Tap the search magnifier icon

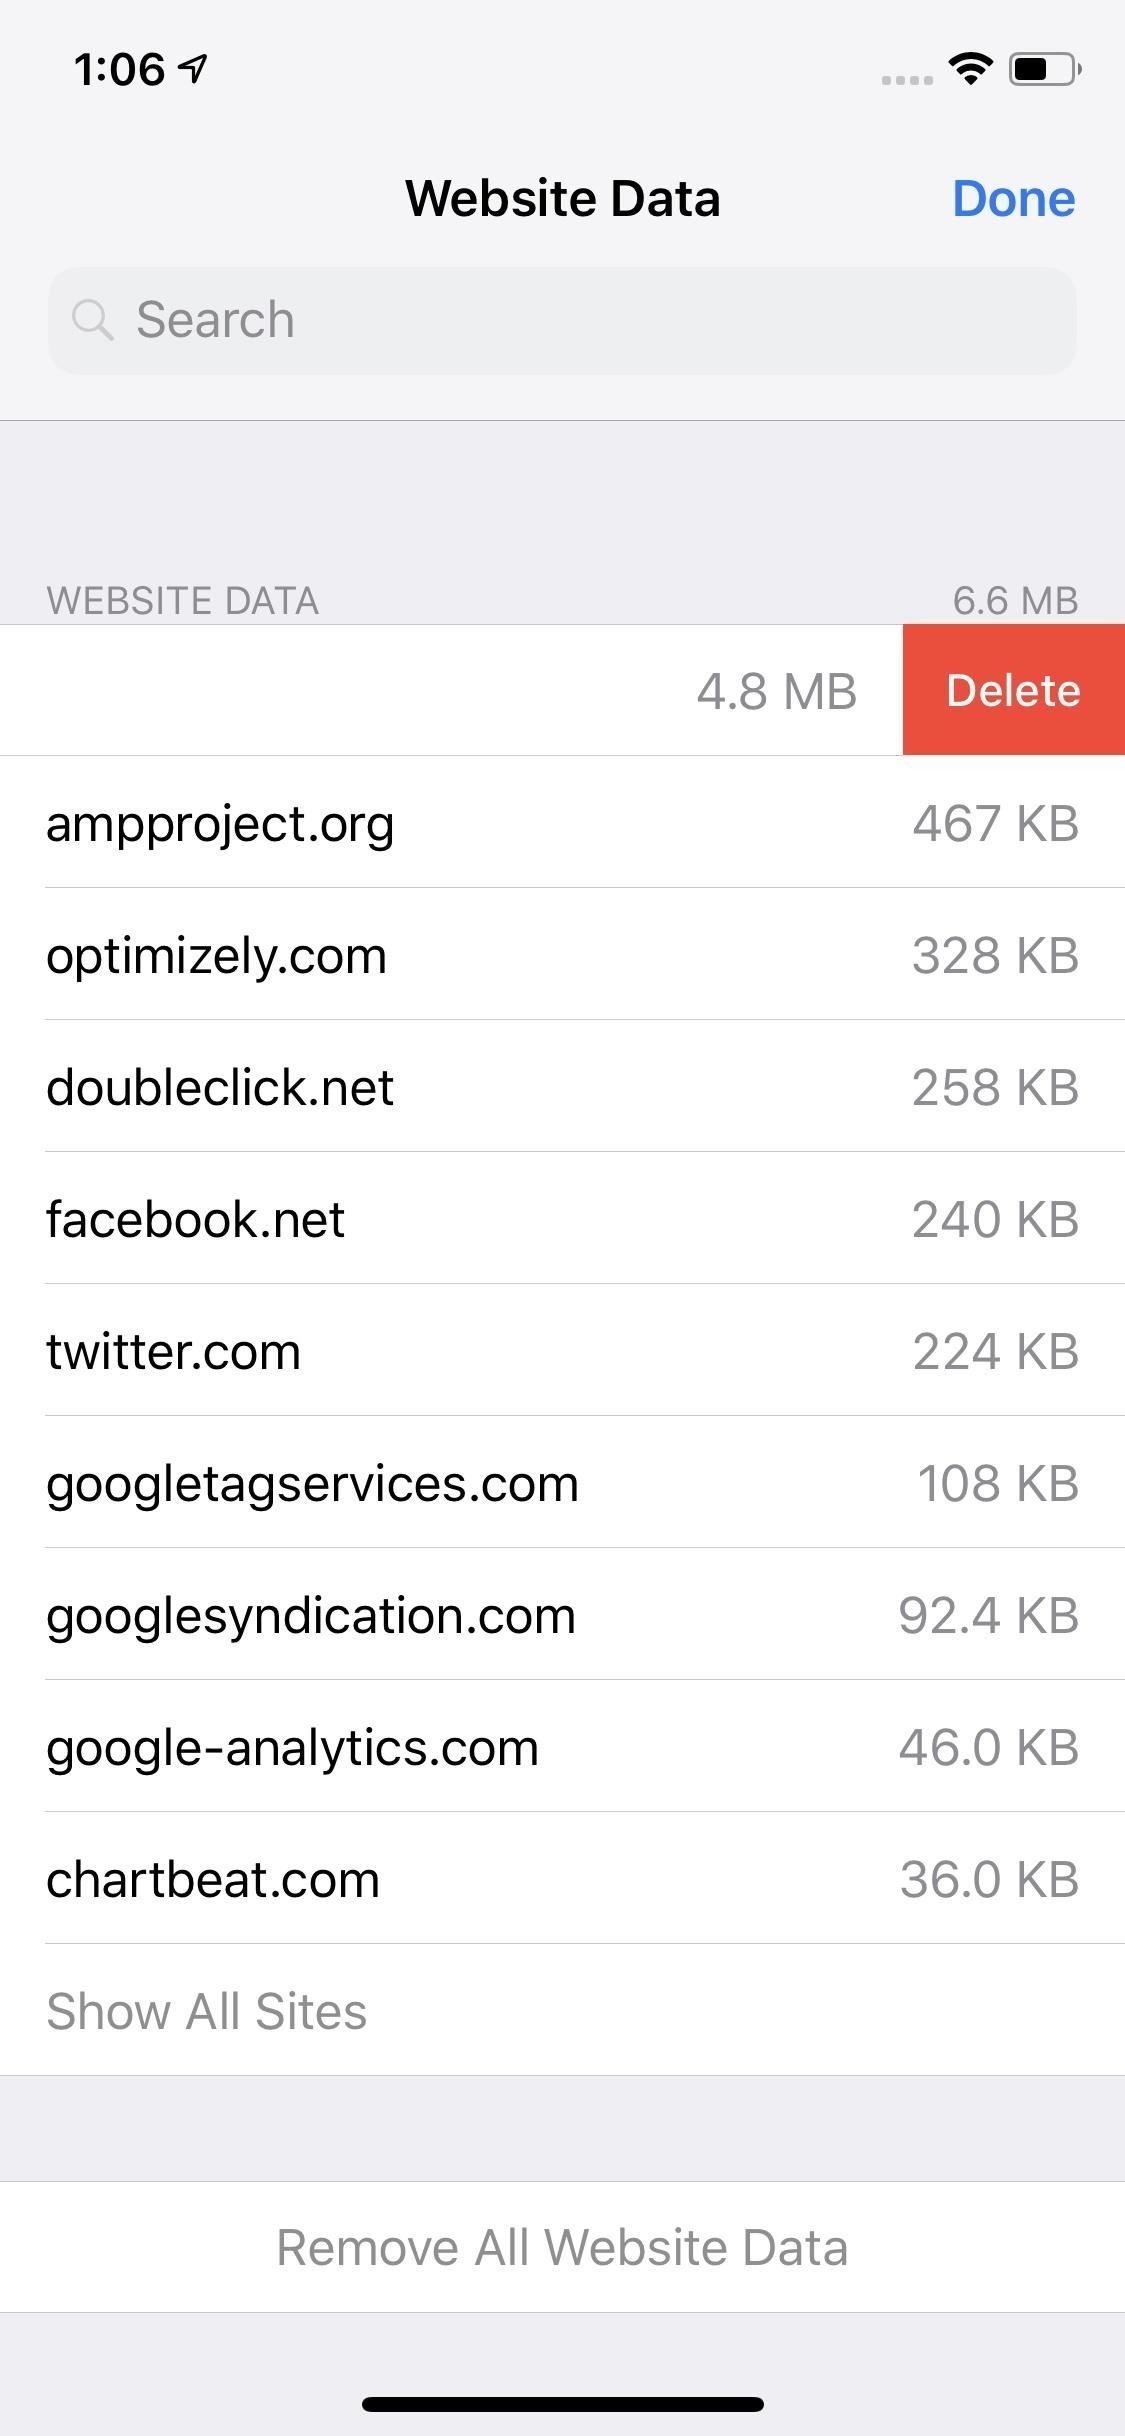(93, 320)
